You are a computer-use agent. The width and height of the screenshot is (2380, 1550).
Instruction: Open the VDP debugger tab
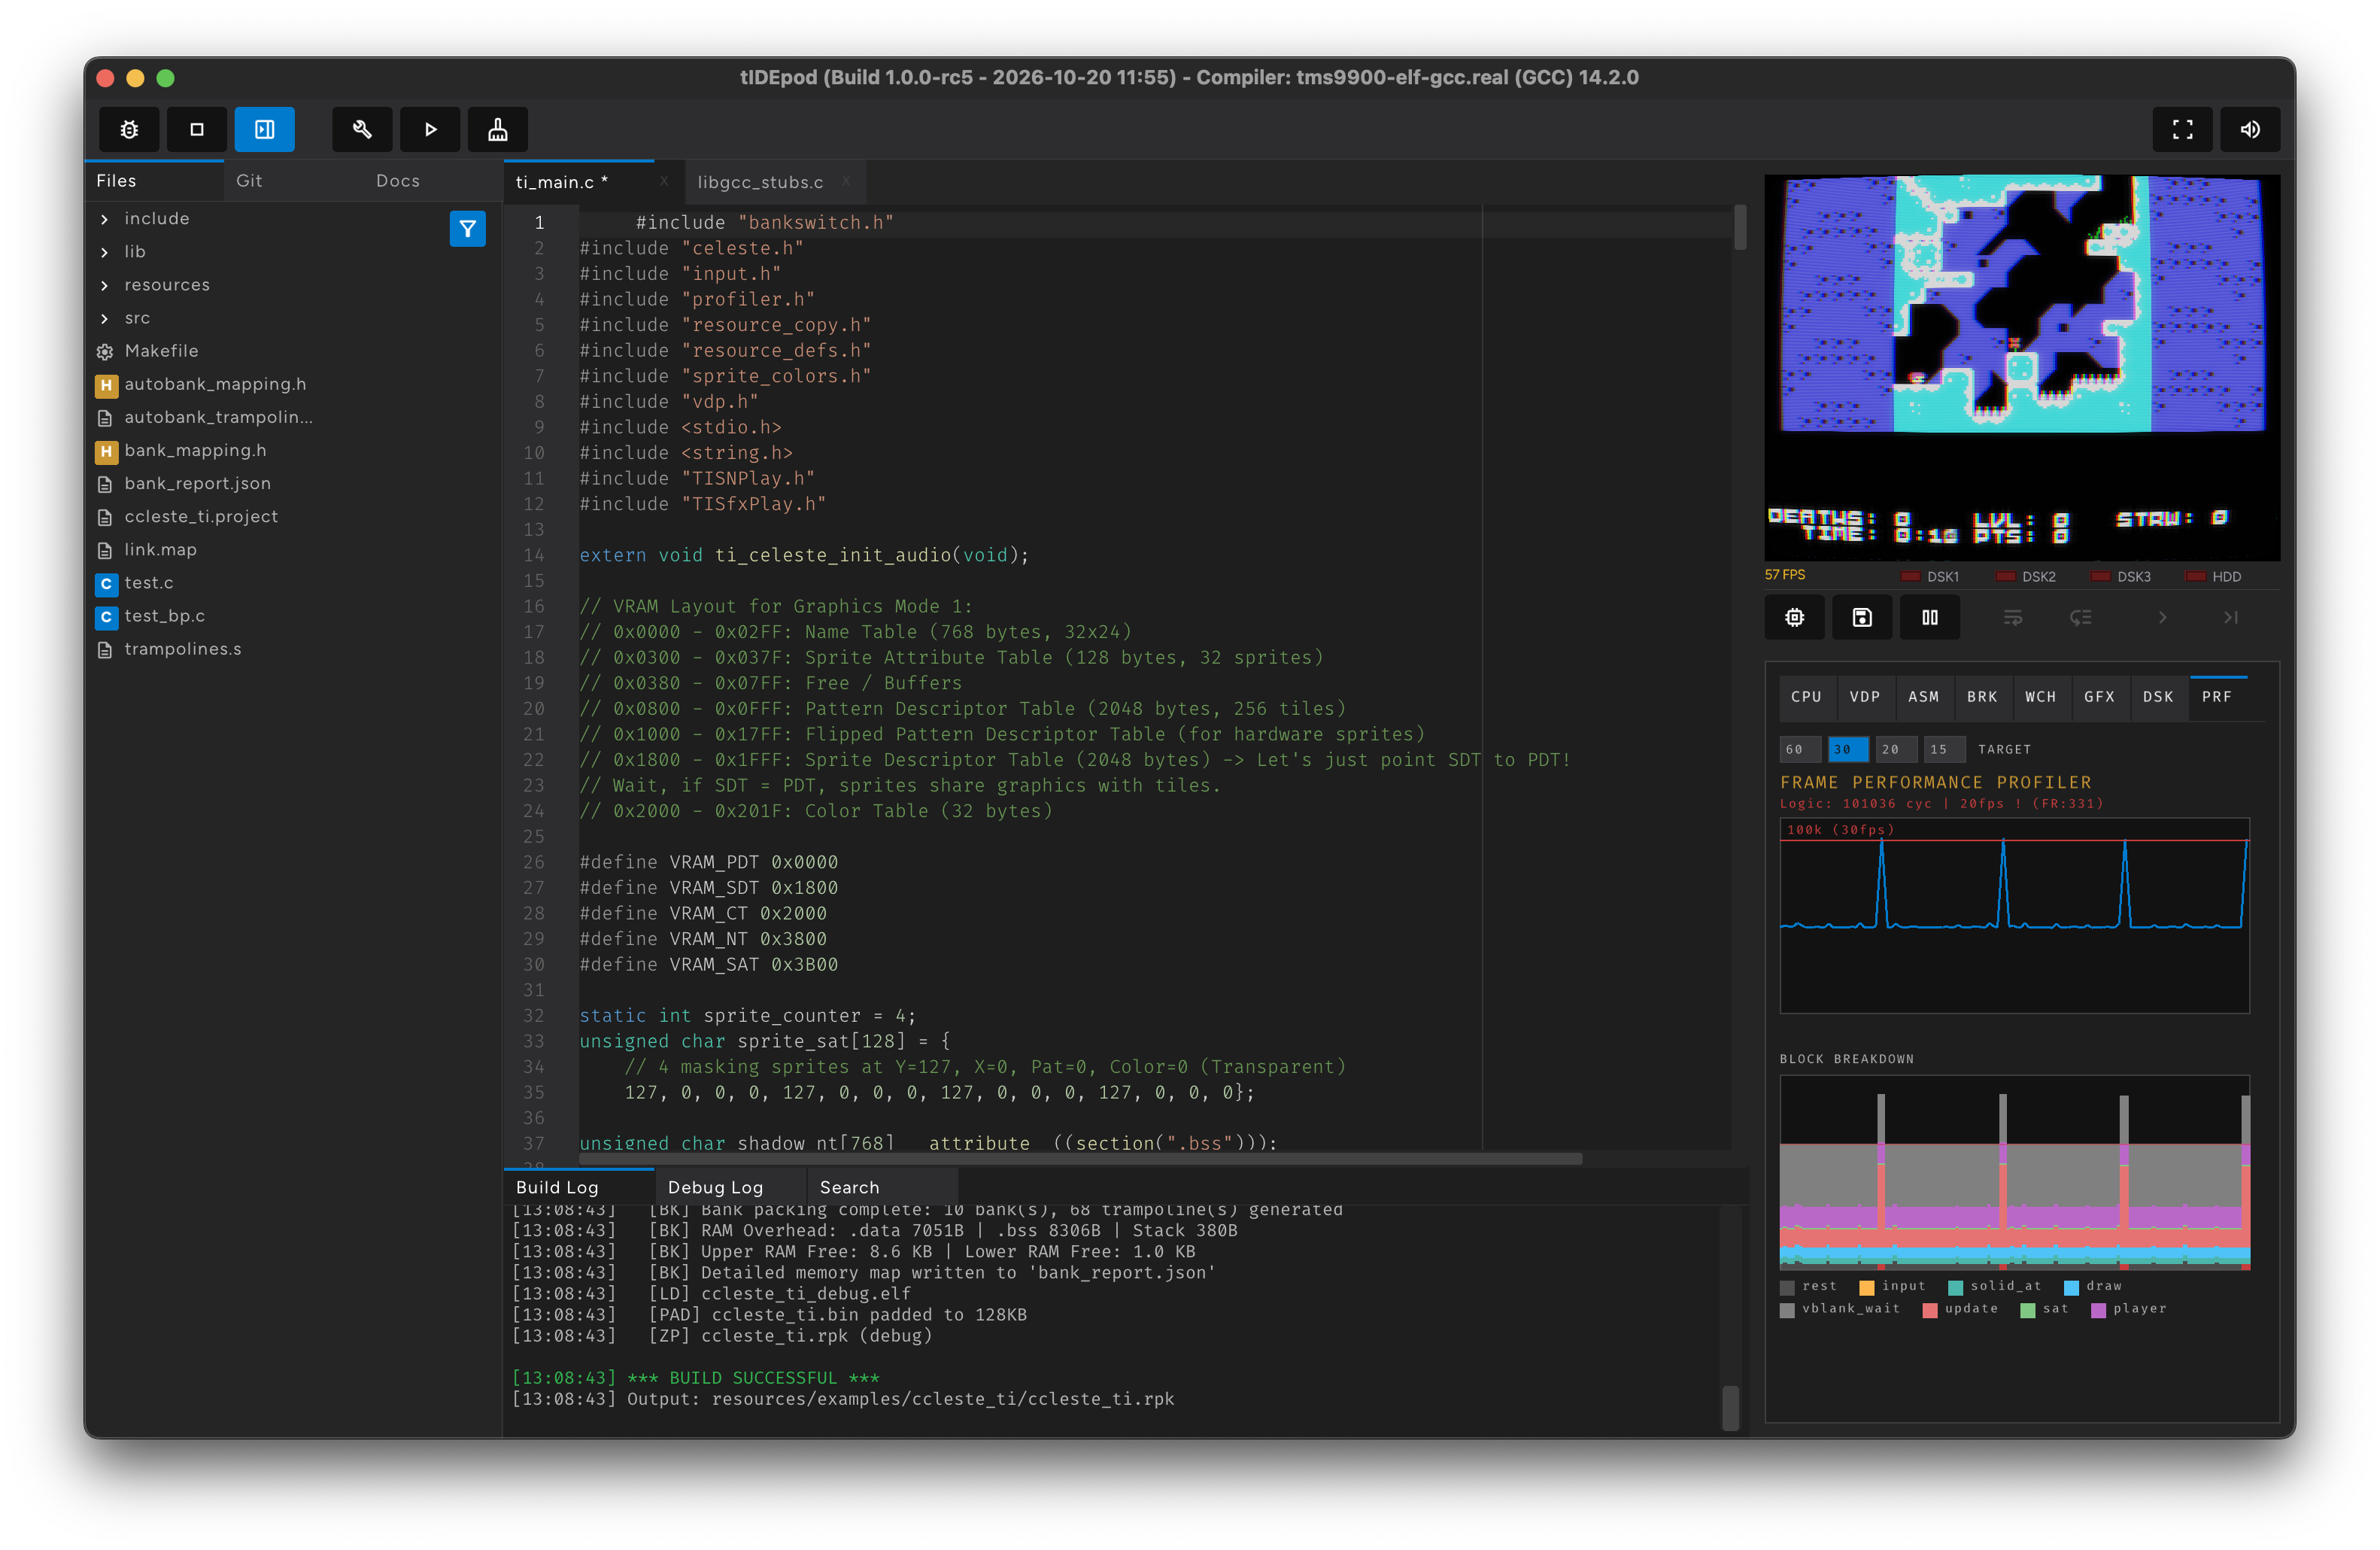1865,697
